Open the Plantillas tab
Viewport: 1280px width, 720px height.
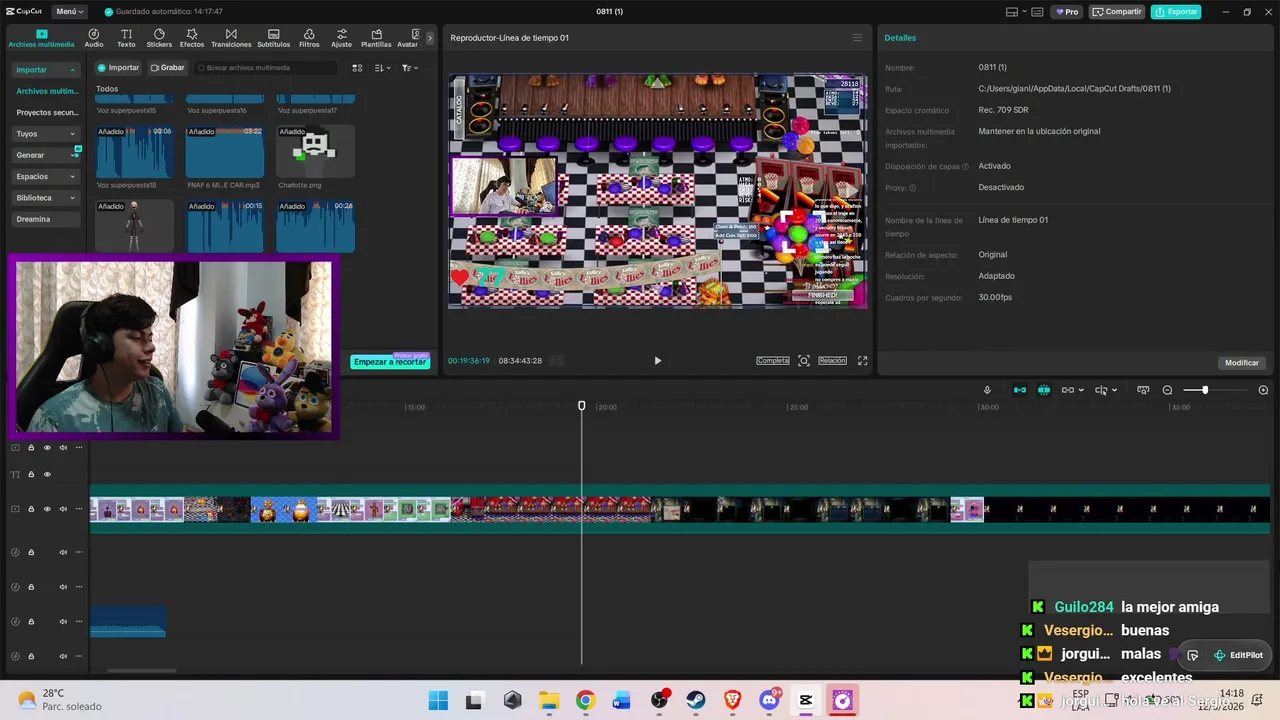click(x=376, y=38)
